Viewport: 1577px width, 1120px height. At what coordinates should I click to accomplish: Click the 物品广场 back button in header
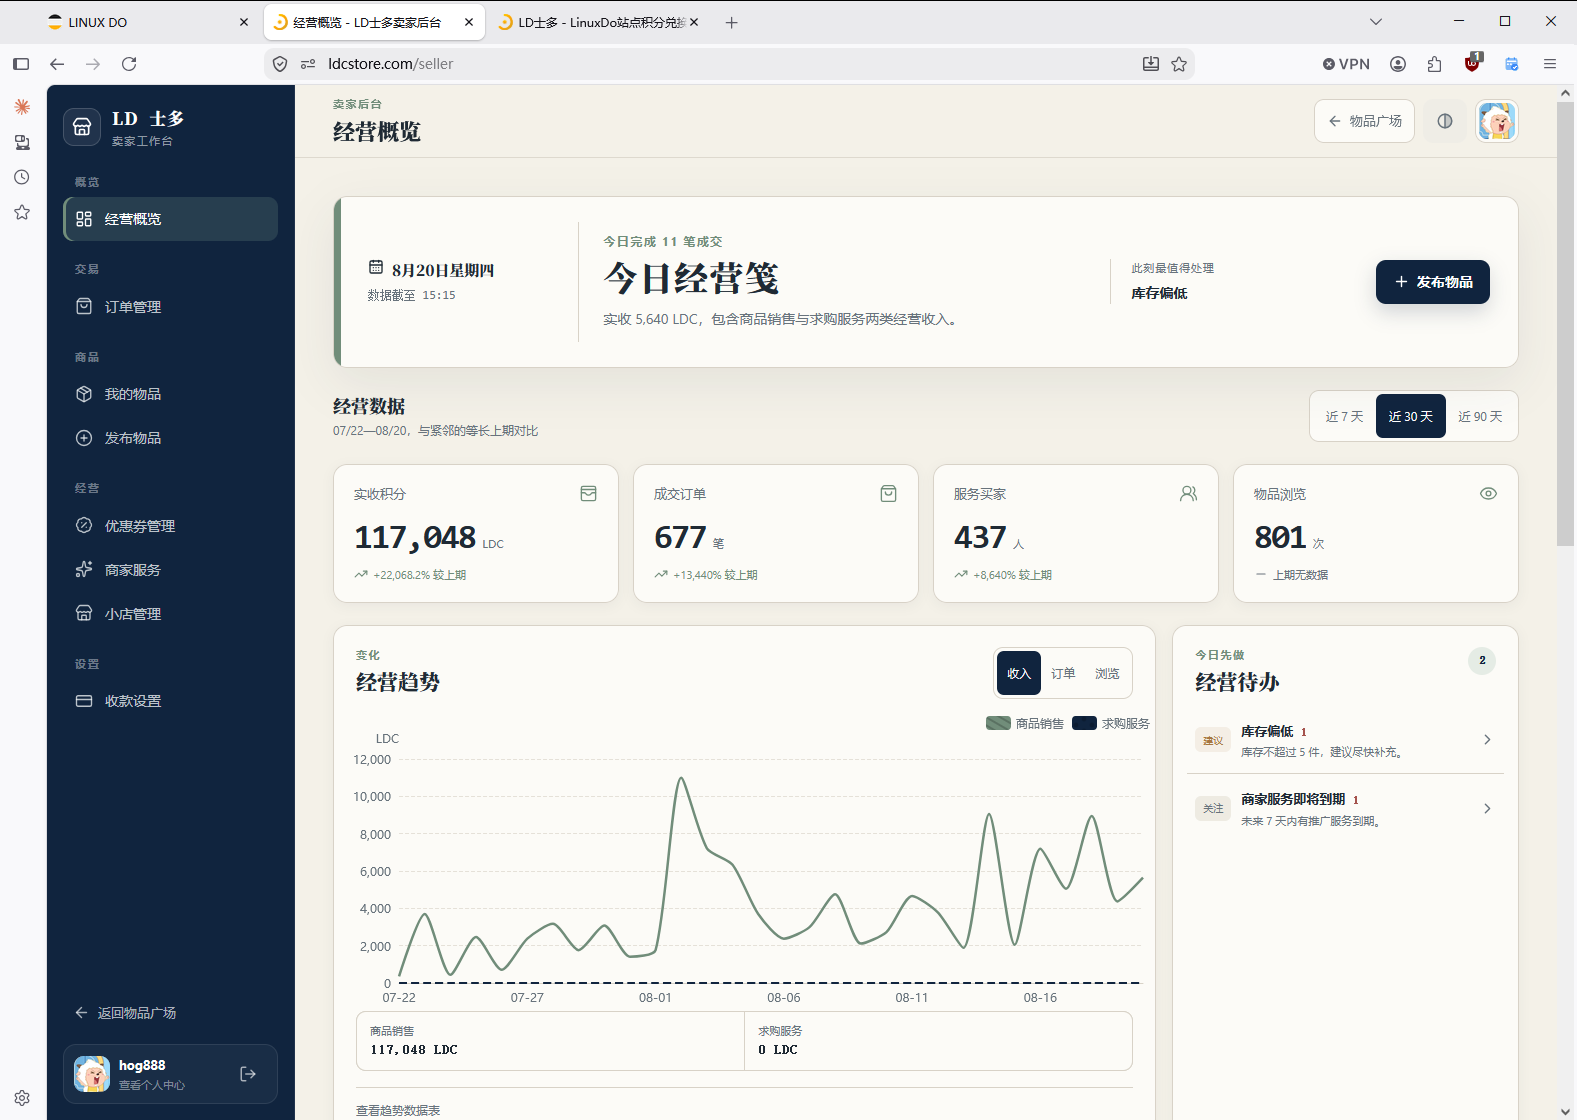pos(1364,121)
